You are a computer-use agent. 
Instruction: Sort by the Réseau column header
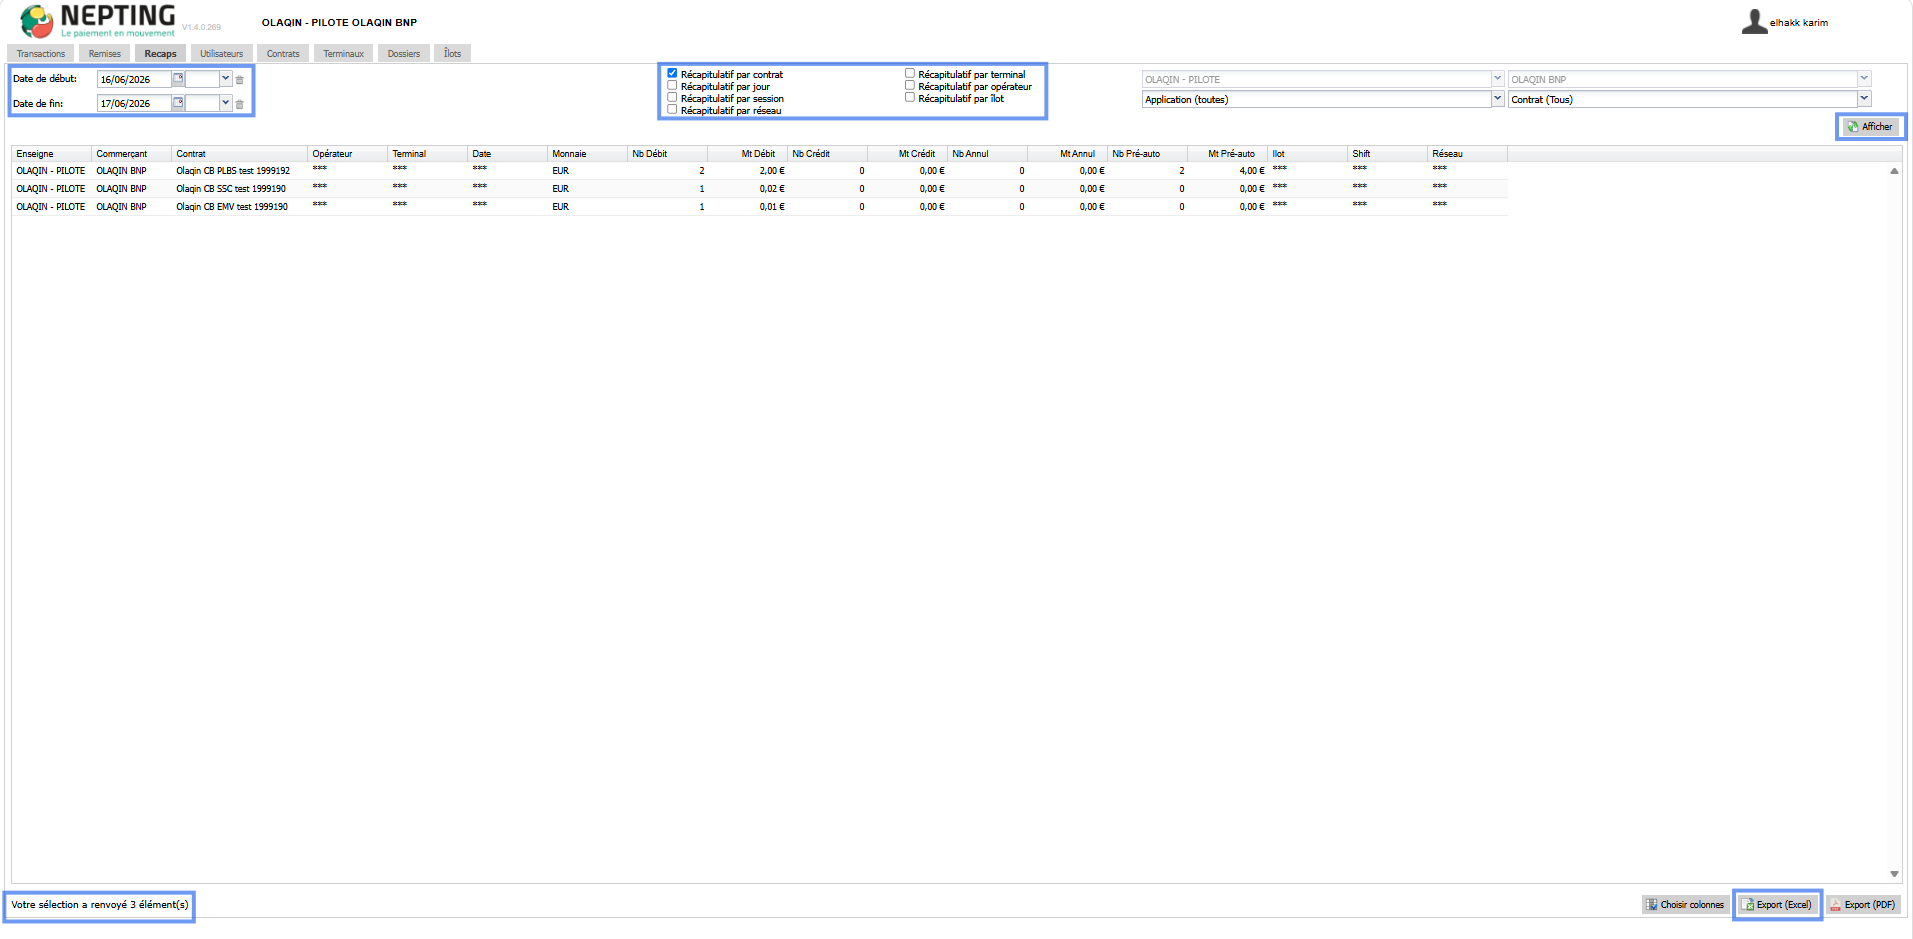[1468, 154]
